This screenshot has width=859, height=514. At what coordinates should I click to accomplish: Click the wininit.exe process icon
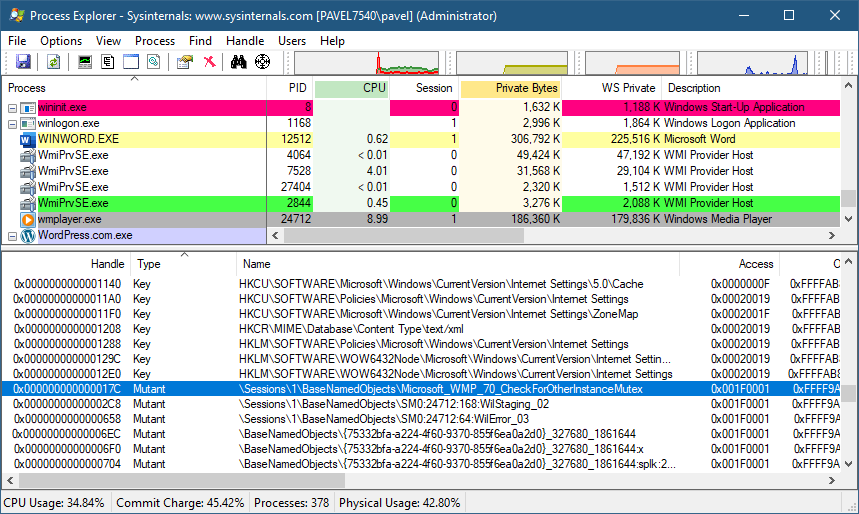pyautogui.click(x=27, y=108)
